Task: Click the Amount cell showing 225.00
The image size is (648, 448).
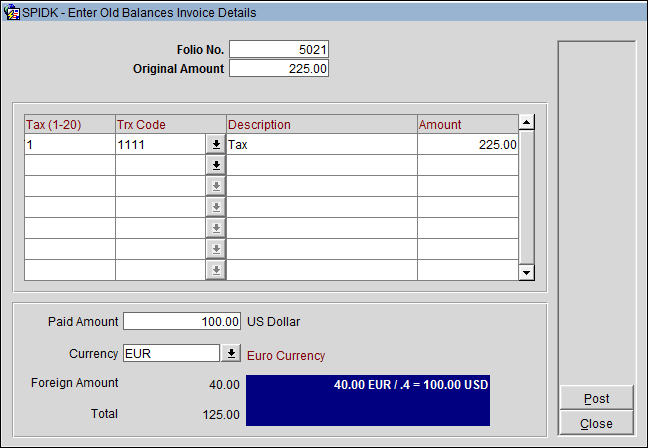Action: pos(468,144)
